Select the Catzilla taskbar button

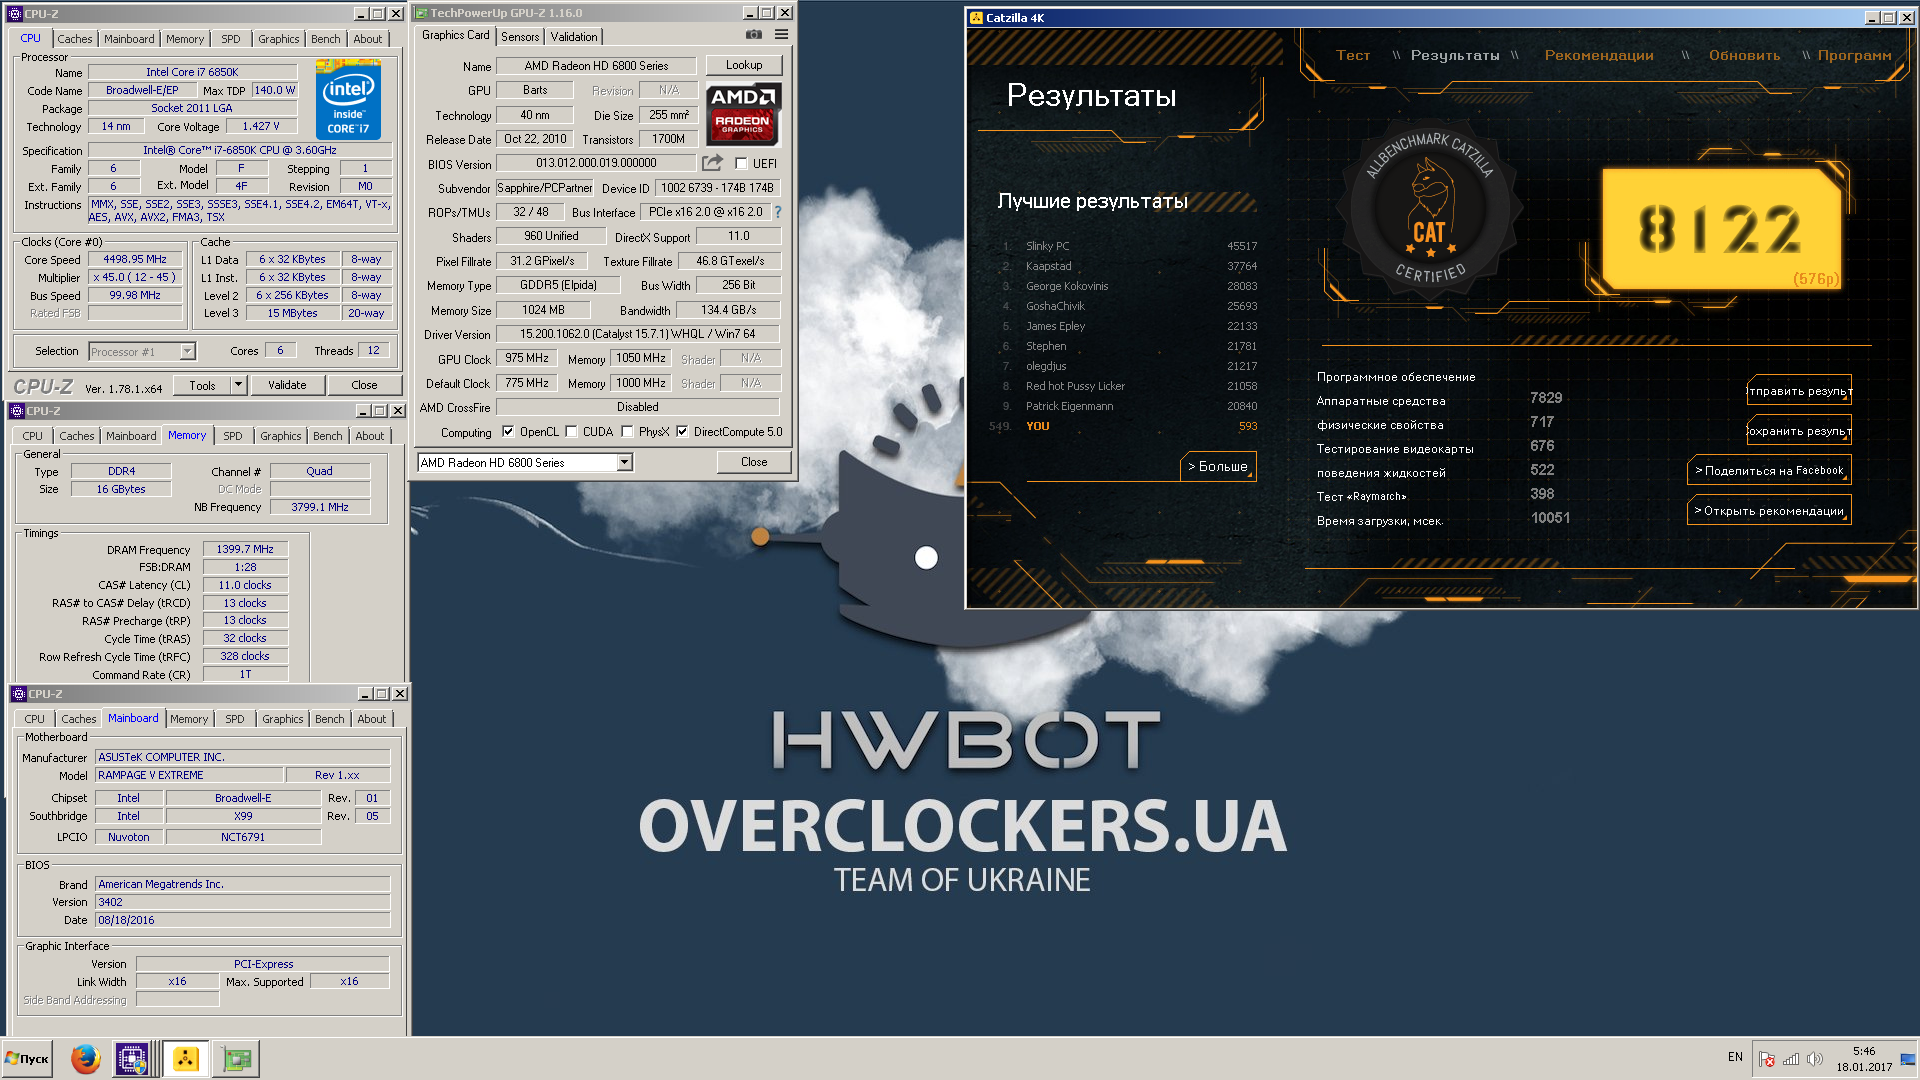click(186, 1059)
